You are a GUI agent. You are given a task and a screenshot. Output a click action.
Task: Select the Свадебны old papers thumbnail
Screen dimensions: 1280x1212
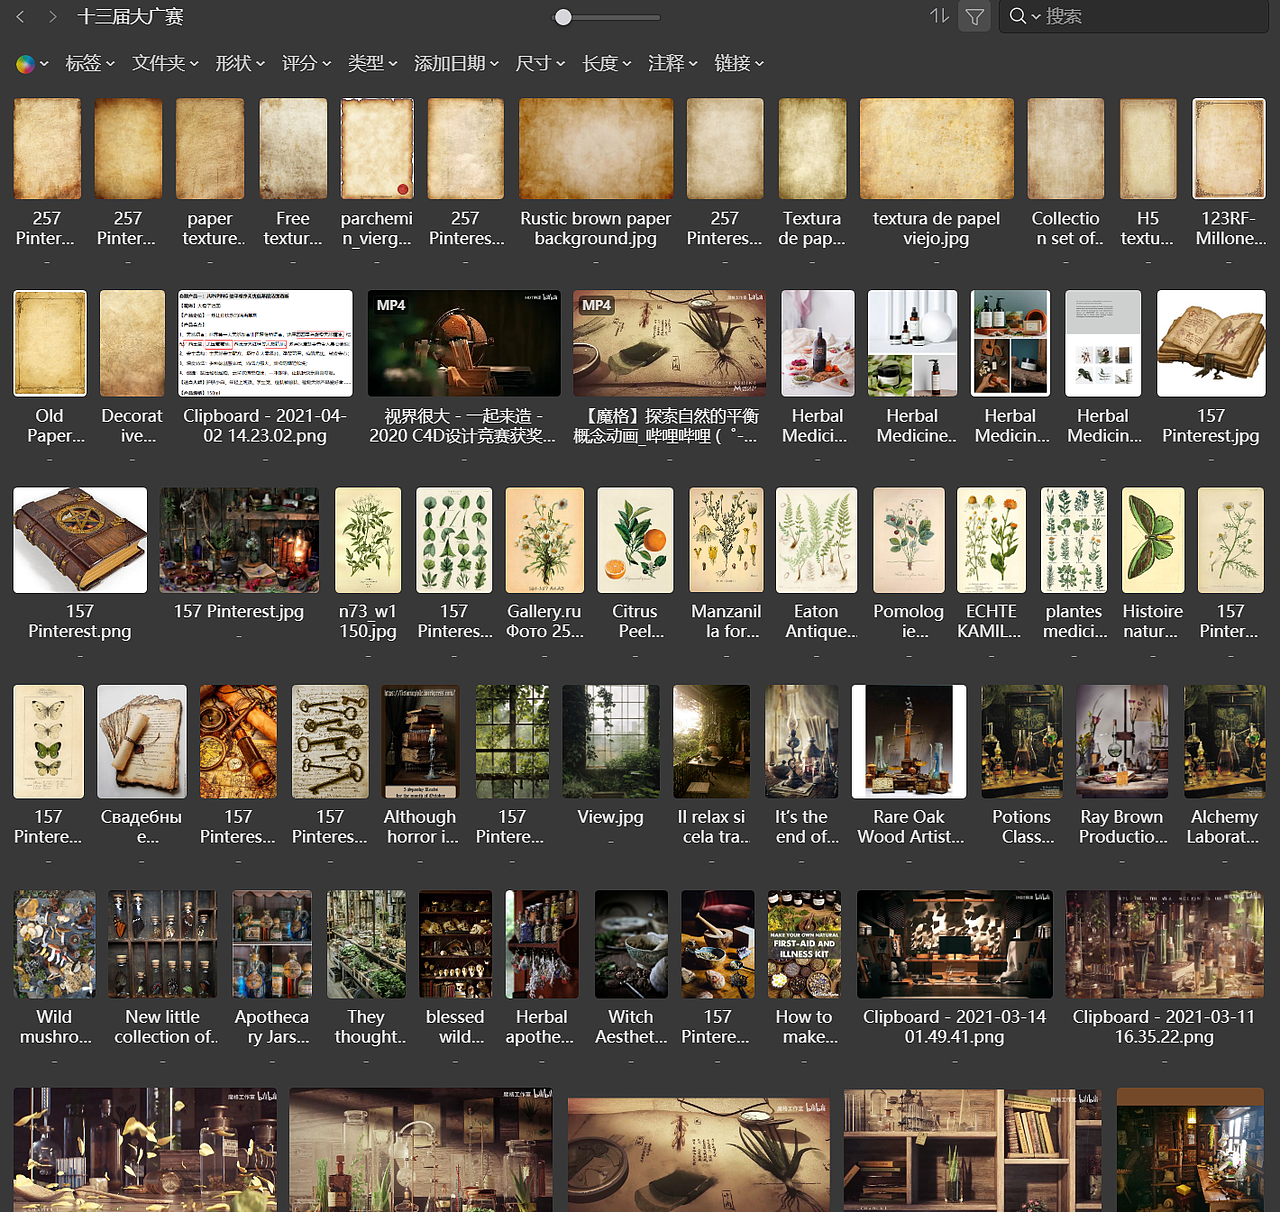tap(142, 742)
